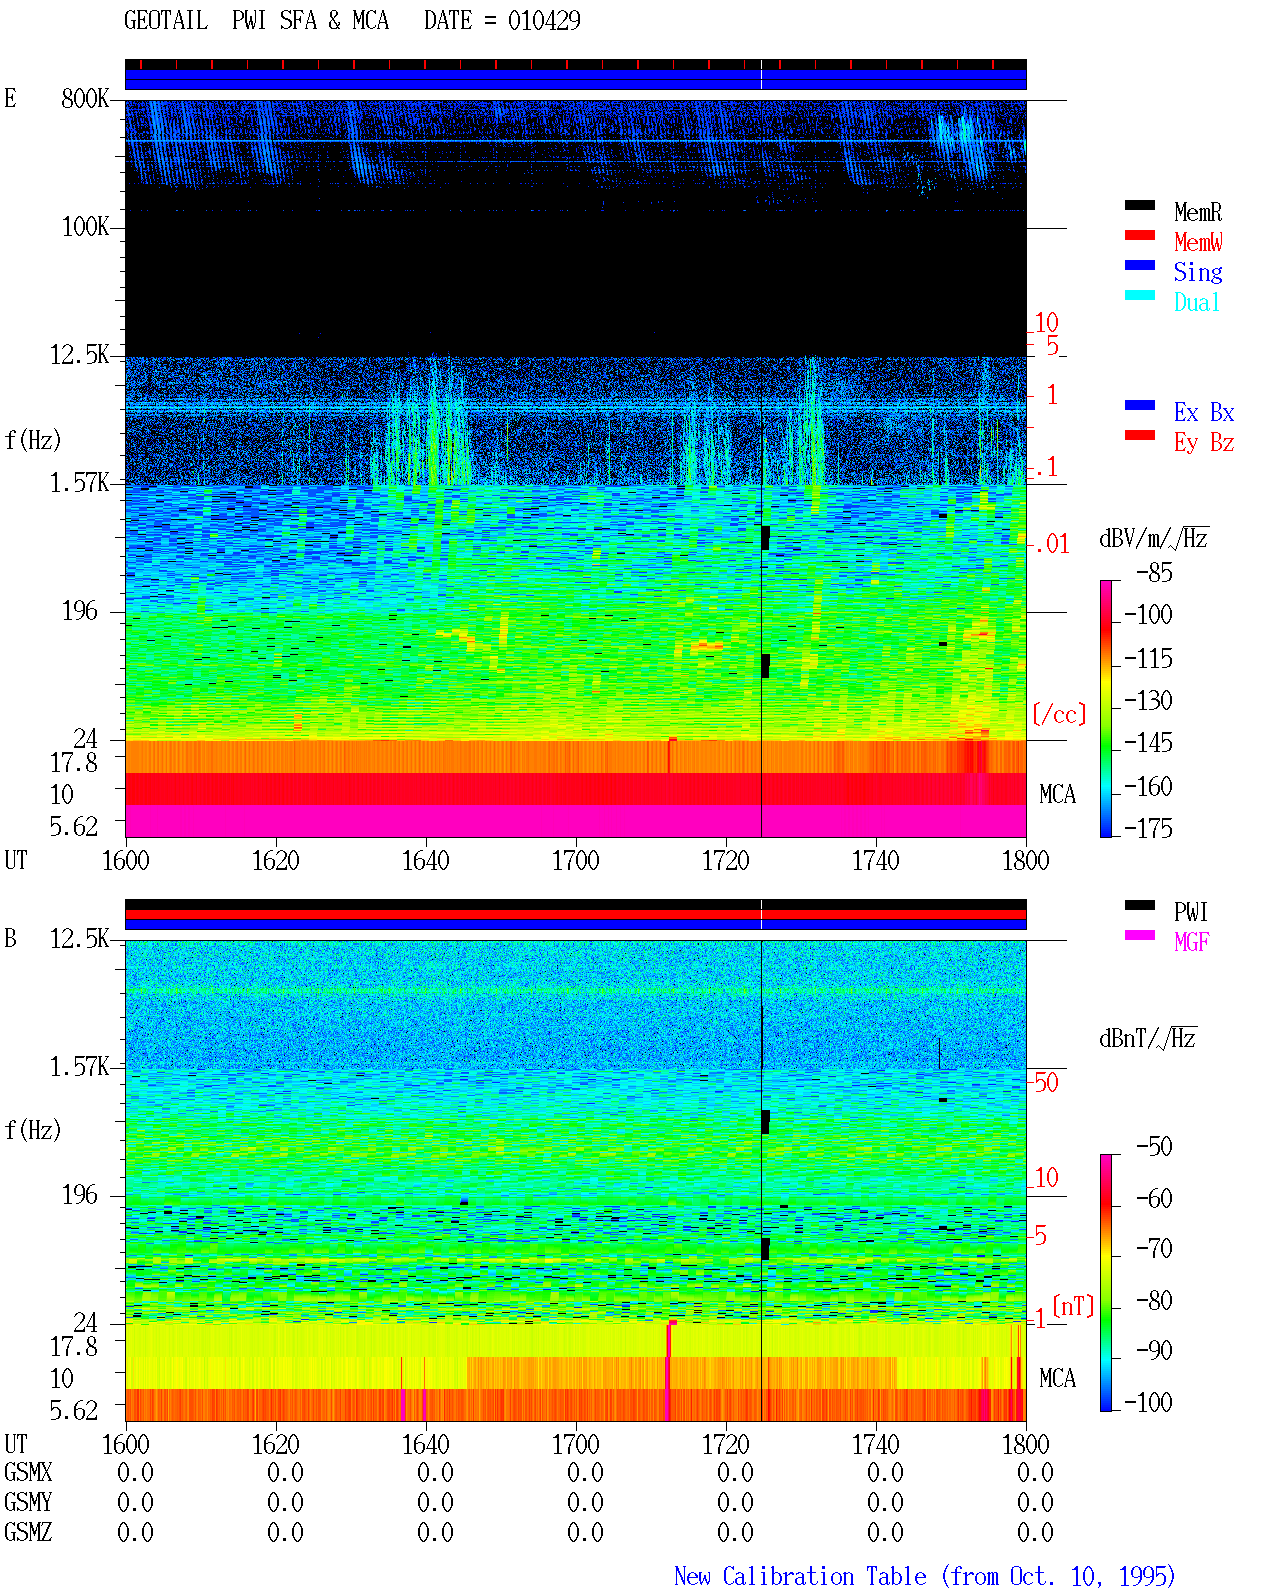Click the cyan Dual legend swatch
The image size is (1280, 1593).
(1140, 295)
